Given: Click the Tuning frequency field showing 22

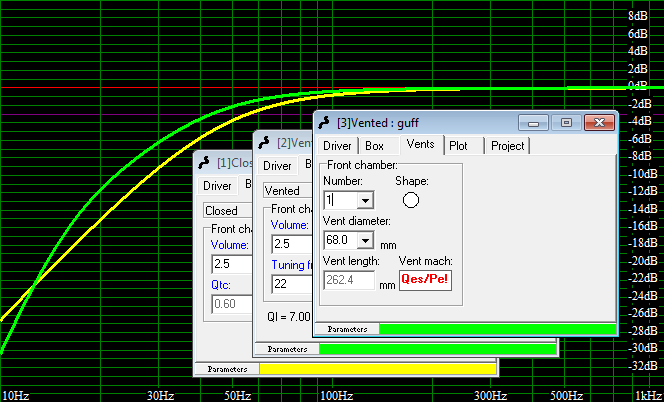Looking at the screenshot, I should 292,284.
